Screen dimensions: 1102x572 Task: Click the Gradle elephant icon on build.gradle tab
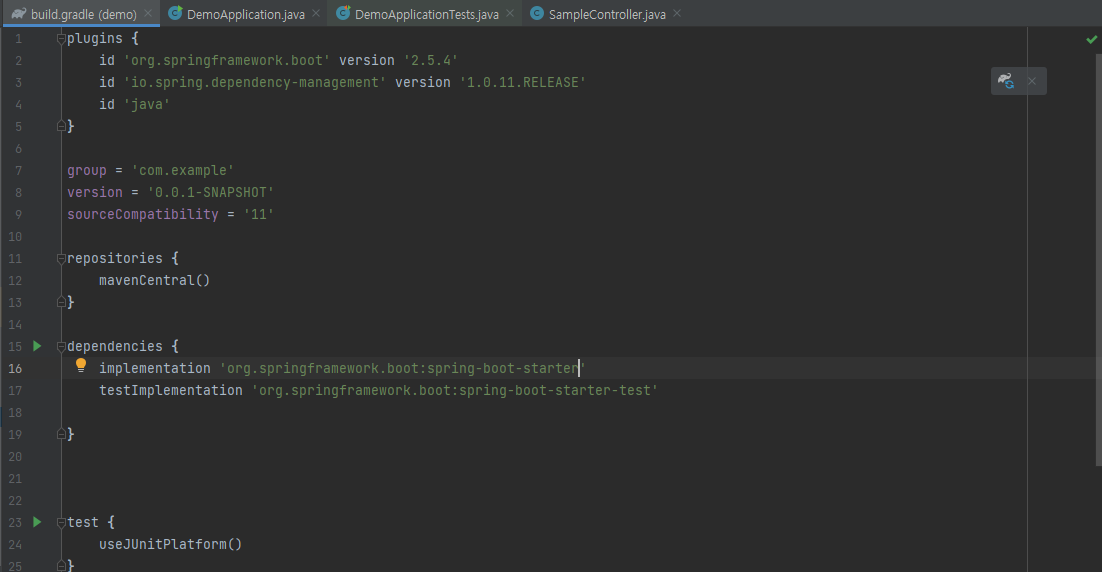pos(19,13)
